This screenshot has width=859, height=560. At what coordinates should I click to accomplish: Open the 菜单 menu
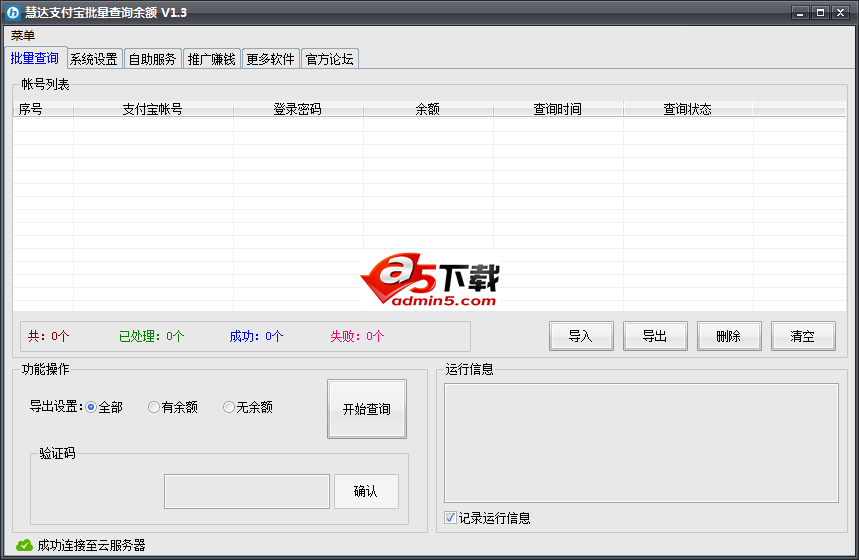tap(23, 36)
